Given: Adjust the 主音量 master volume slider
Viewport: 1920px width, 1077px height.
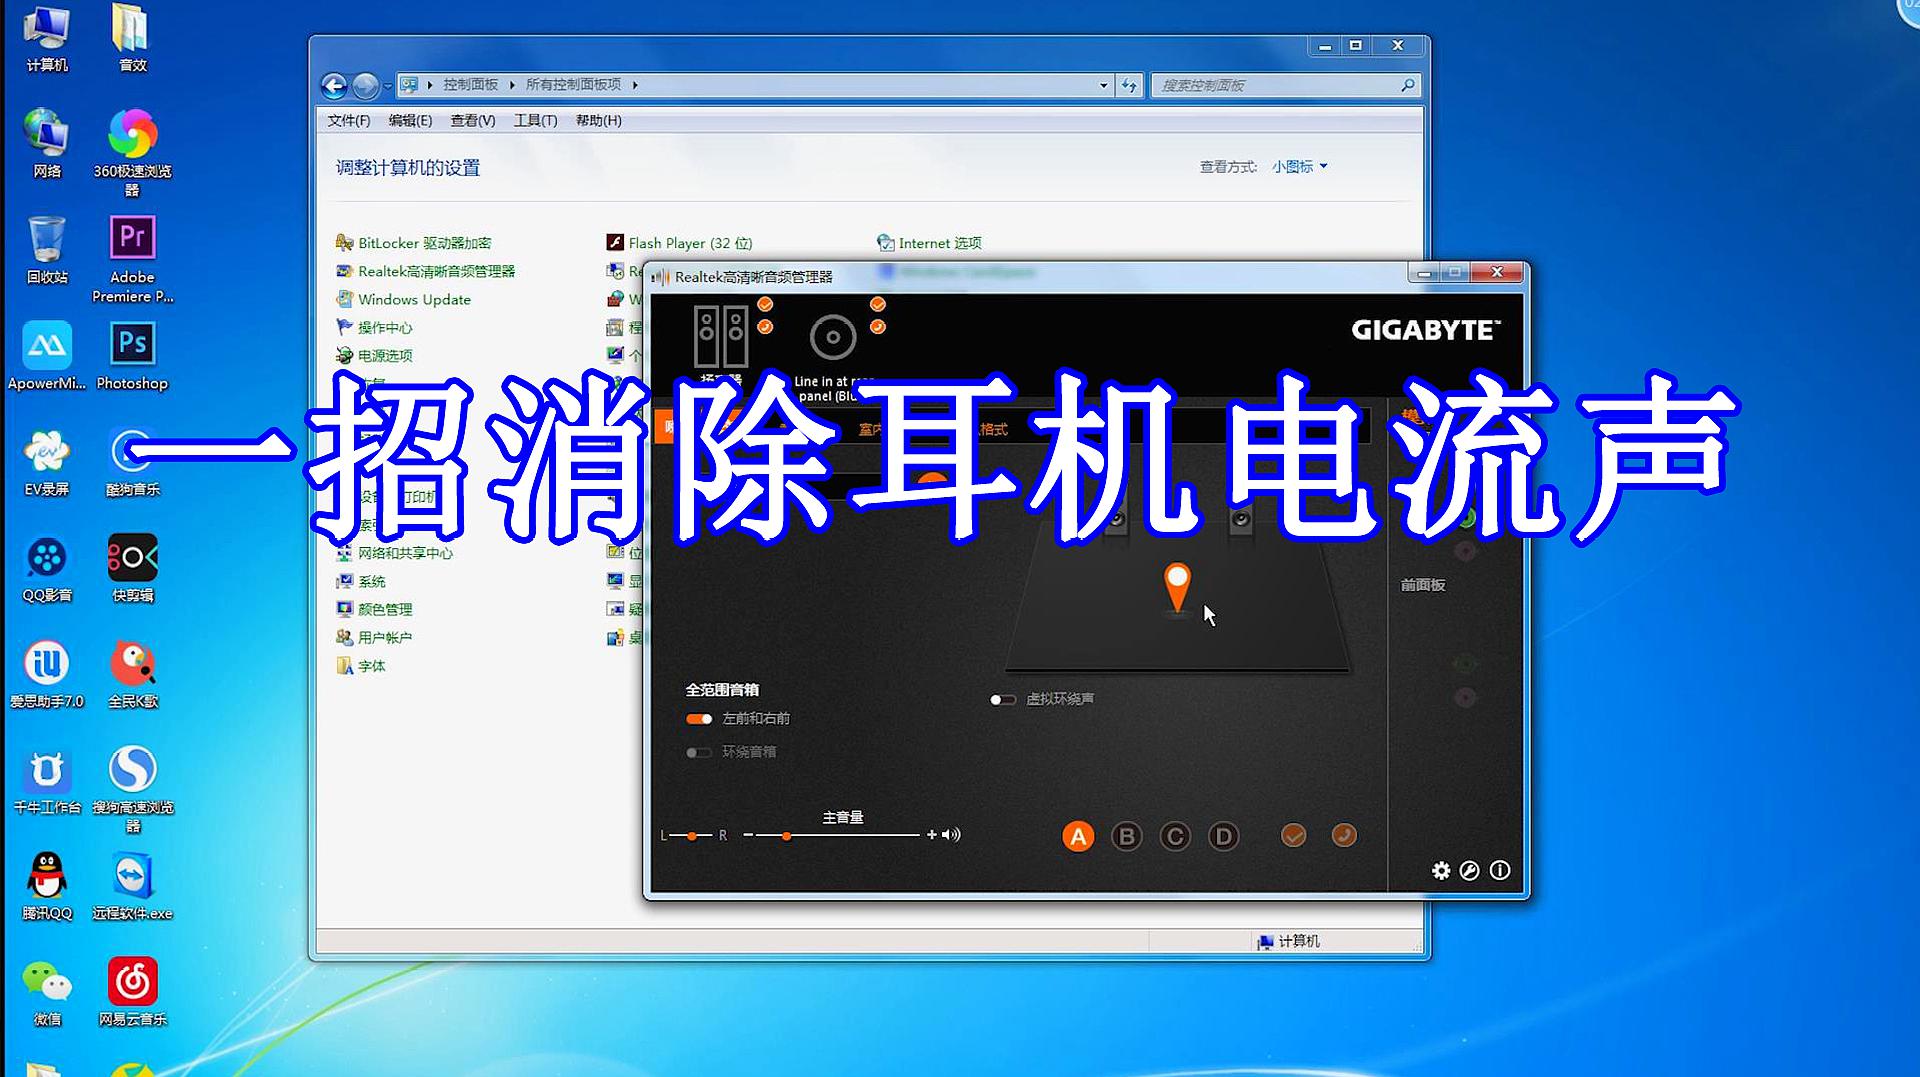Looking at the screenshot, I should click(x=838, y=835).
